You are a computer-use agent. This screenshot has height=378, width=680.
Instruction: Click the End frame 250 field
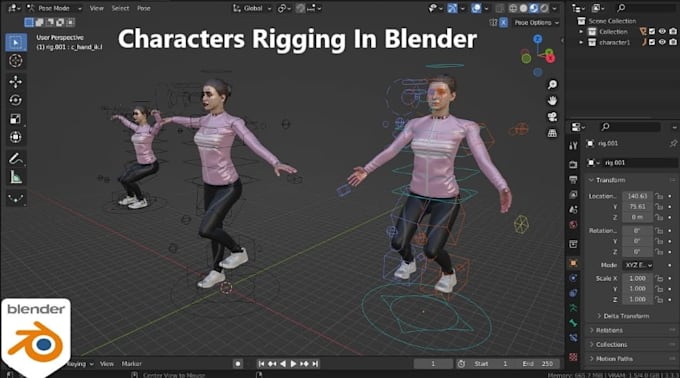[x=538, y=364]
